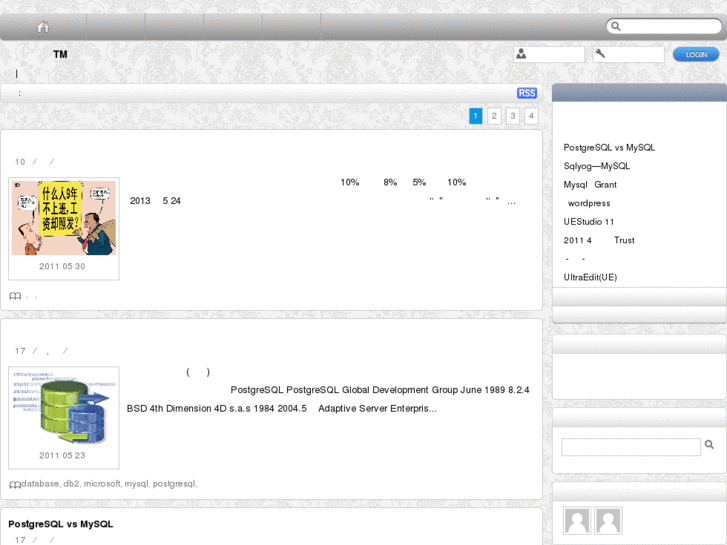Click the user icon in the username field
This screenshot has width=727, height=545.
pos(521,54)
